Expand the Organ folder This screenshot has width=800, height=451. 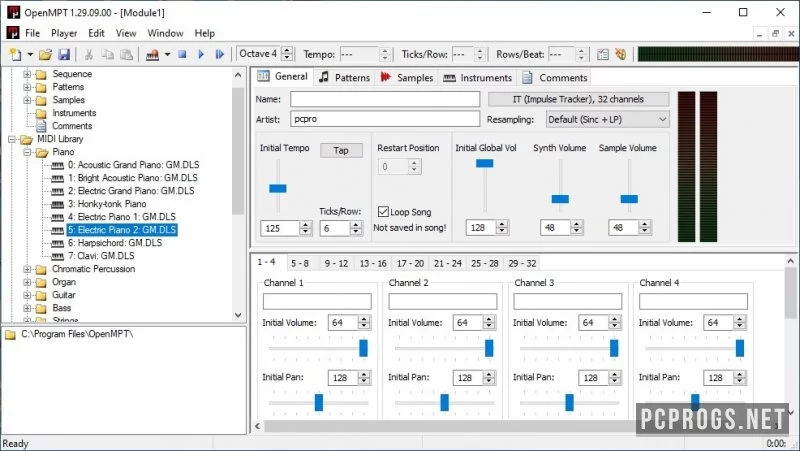coord(27,282)
